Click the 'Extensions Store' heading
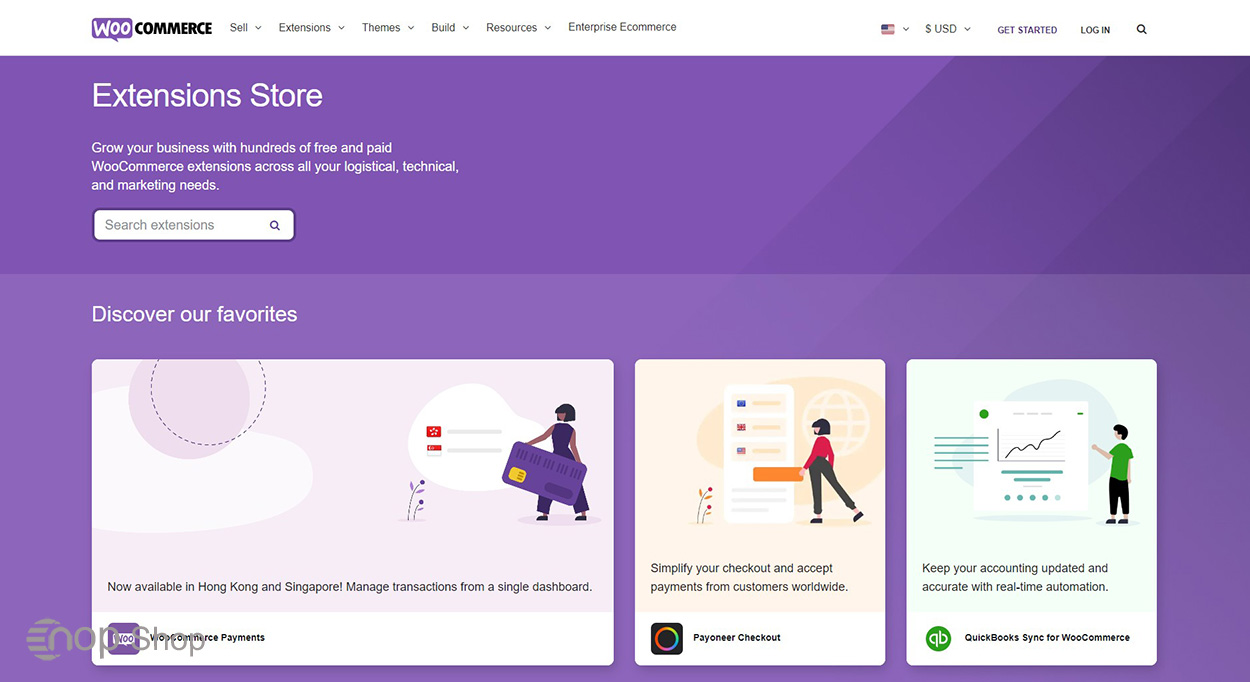1250x682 pixels. point(207,96)
